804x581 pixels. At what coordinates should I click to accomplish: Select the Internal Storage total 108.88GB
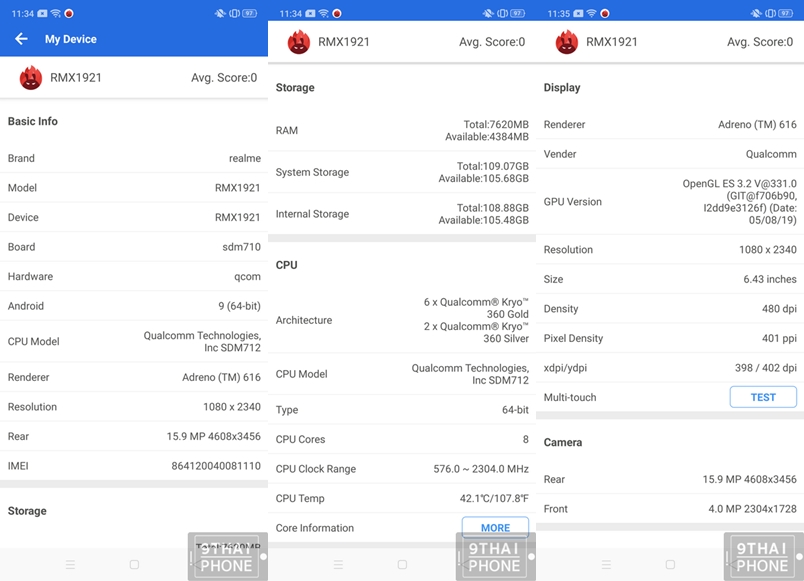(x=493, y=208)
